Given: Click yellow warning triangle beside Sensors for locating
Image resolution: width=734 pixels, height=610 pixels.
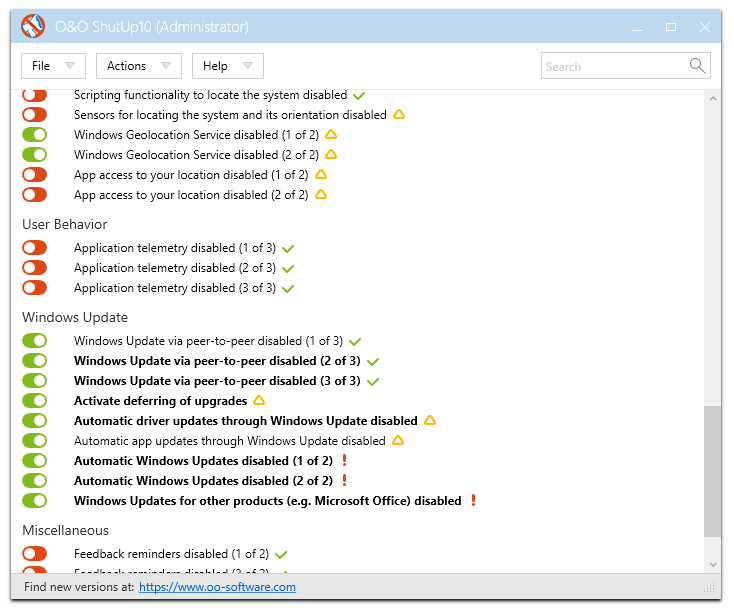Looking at the screenshot, I should point(399,114).
